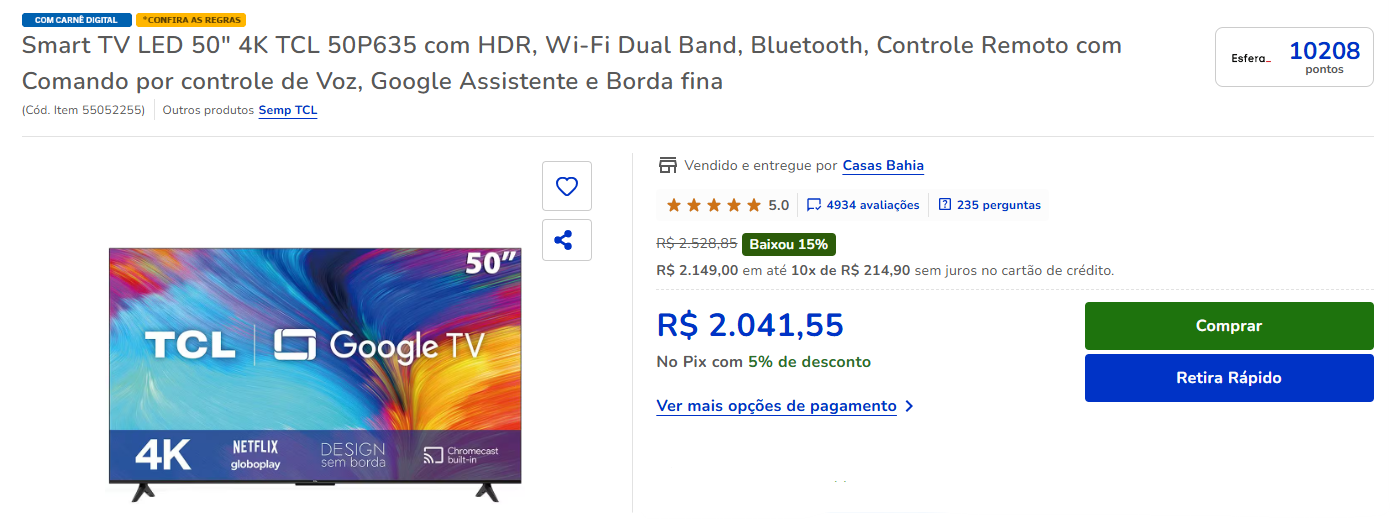Click the green Comprar button
This screenshot has height=519, width=1391.
(x=1229, y=326)
